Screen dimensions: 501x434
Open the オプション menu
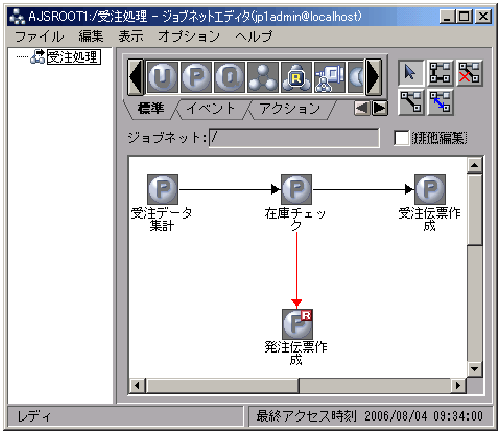tap(189, 36)
